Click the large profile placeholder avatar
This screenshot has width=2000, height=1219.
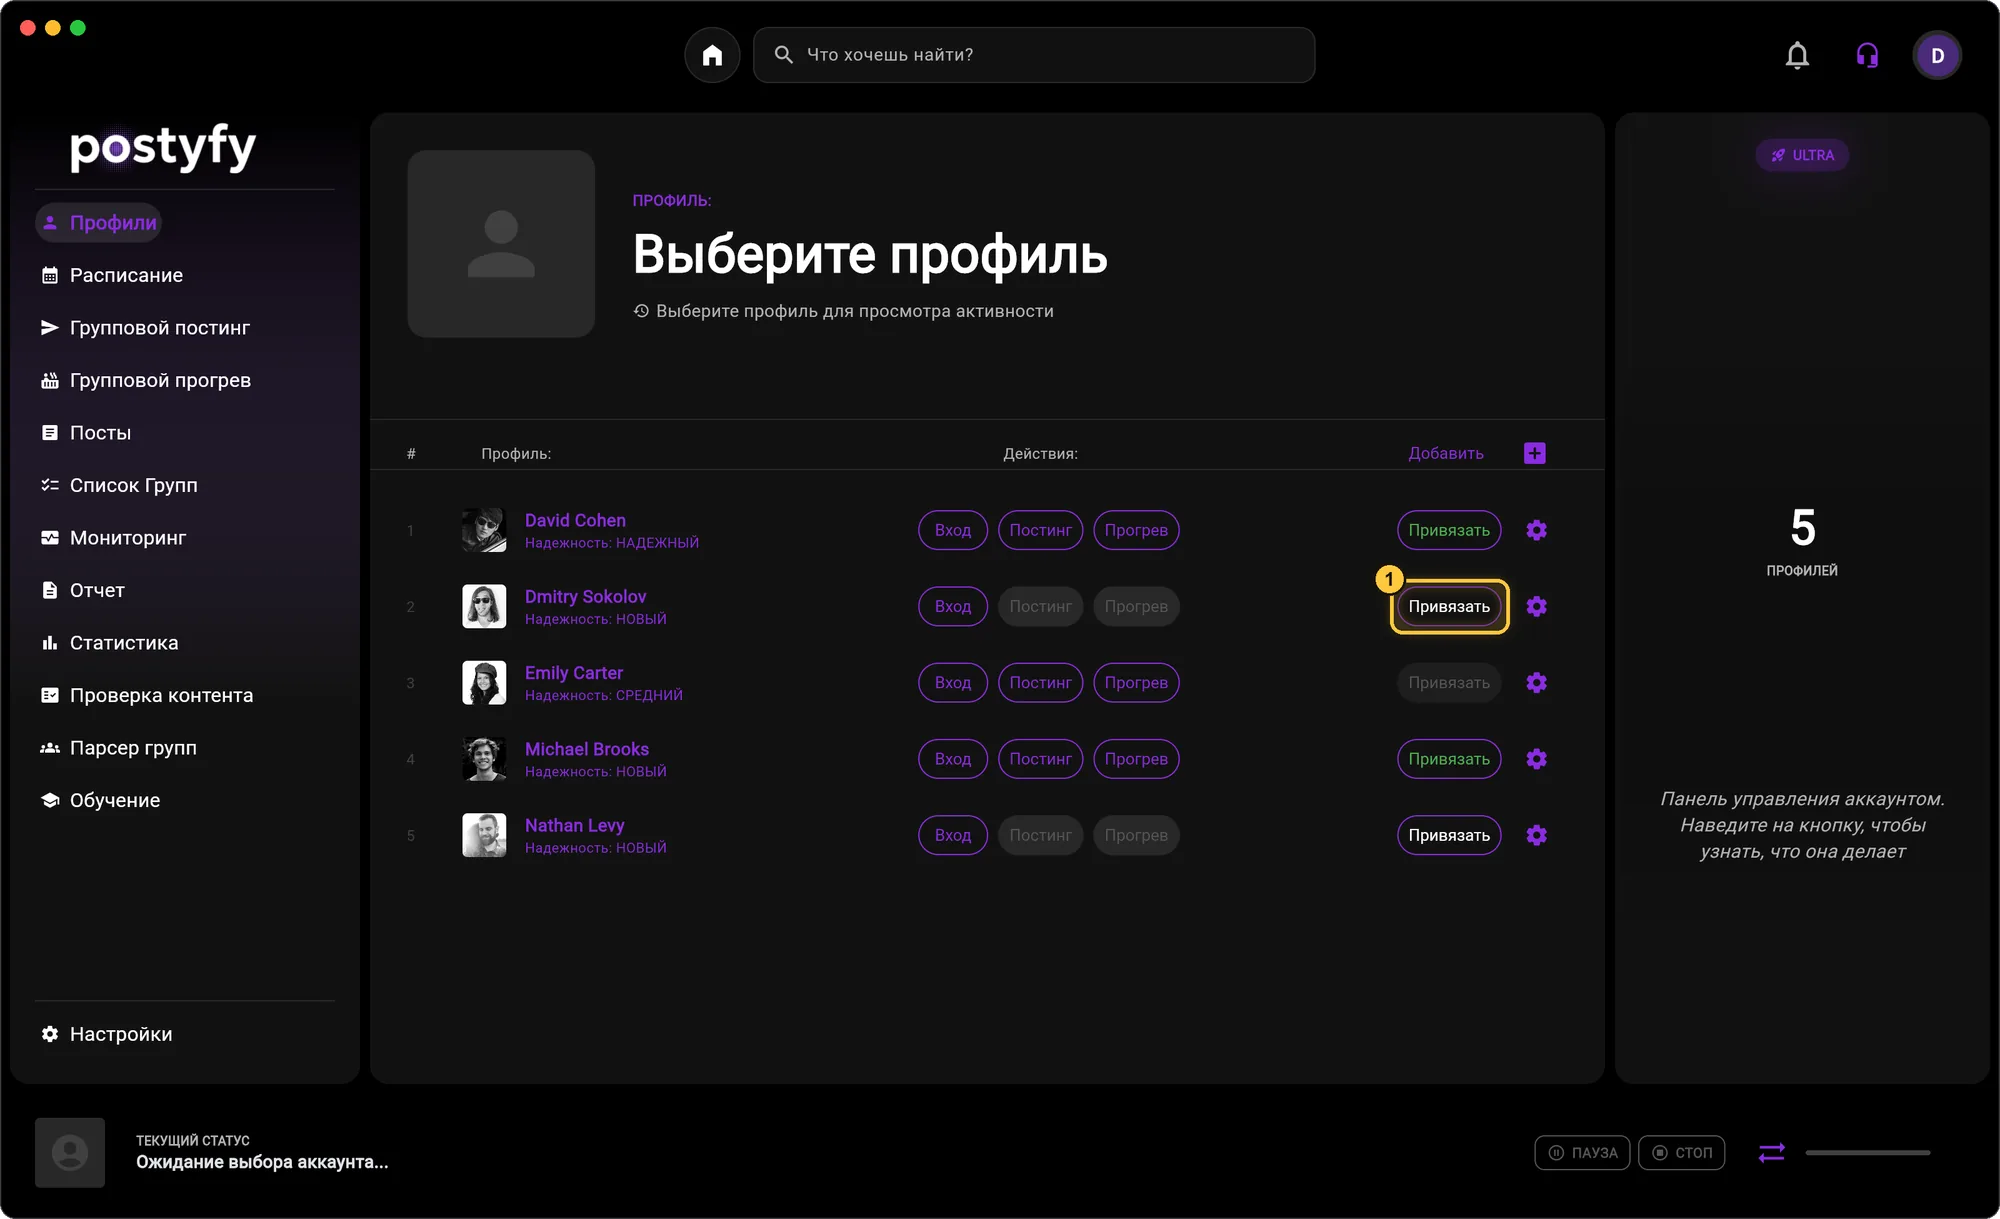click(501, 244)
